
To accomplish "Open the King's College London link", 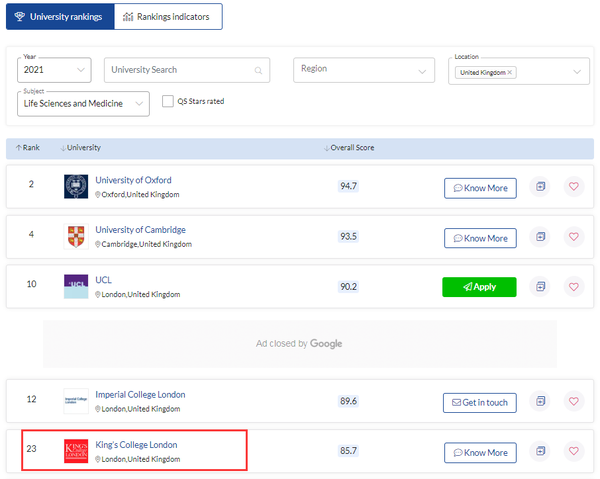I will click(x=136, y=445).
